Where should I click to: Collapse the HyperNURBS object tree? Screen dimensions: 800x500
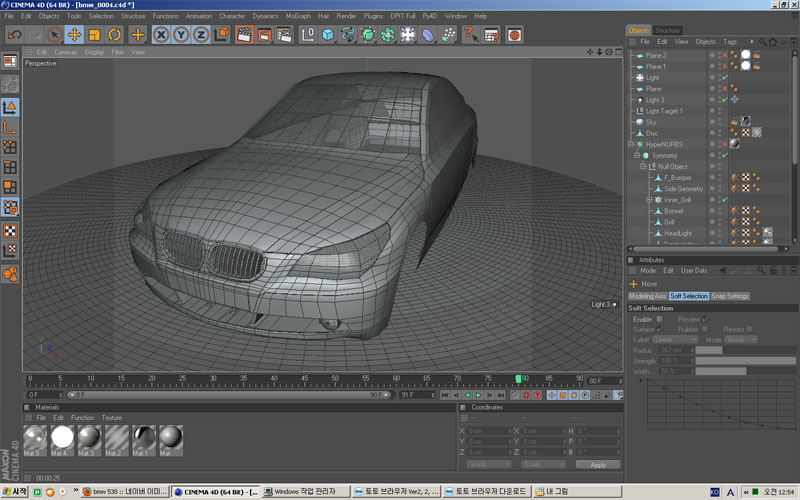pos(631,144)
